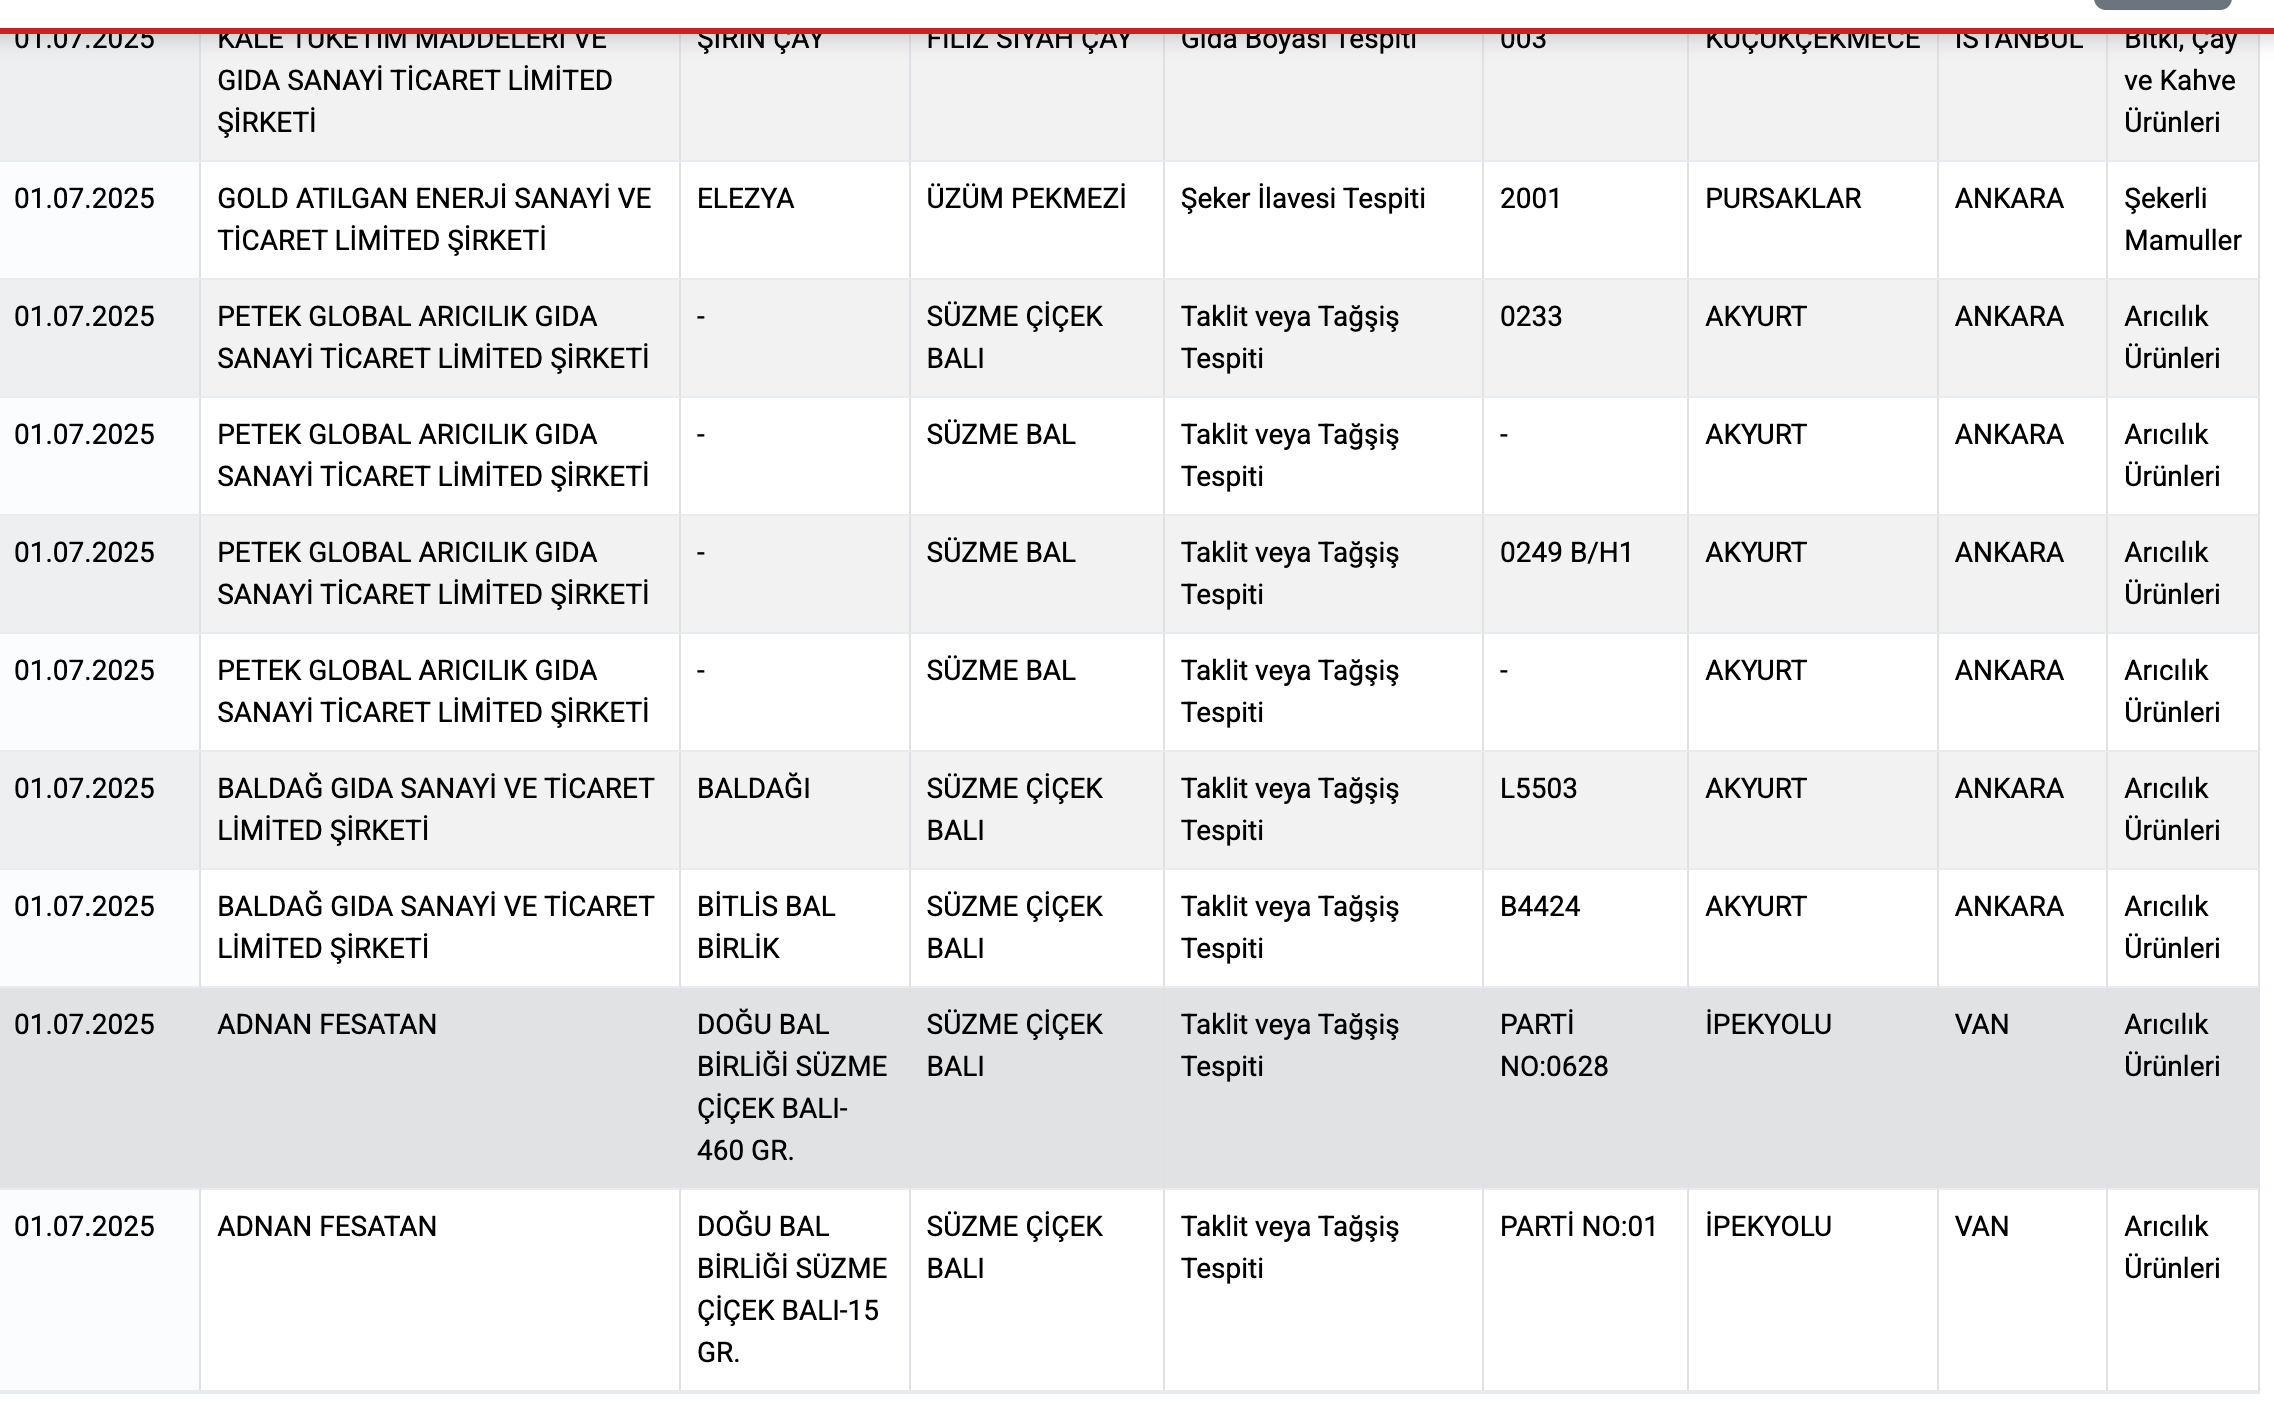The width and height of the screenshot is (2274, 1408).
Task: Select Şekerli Mamuller category cell
Action: click(2182, 220)
